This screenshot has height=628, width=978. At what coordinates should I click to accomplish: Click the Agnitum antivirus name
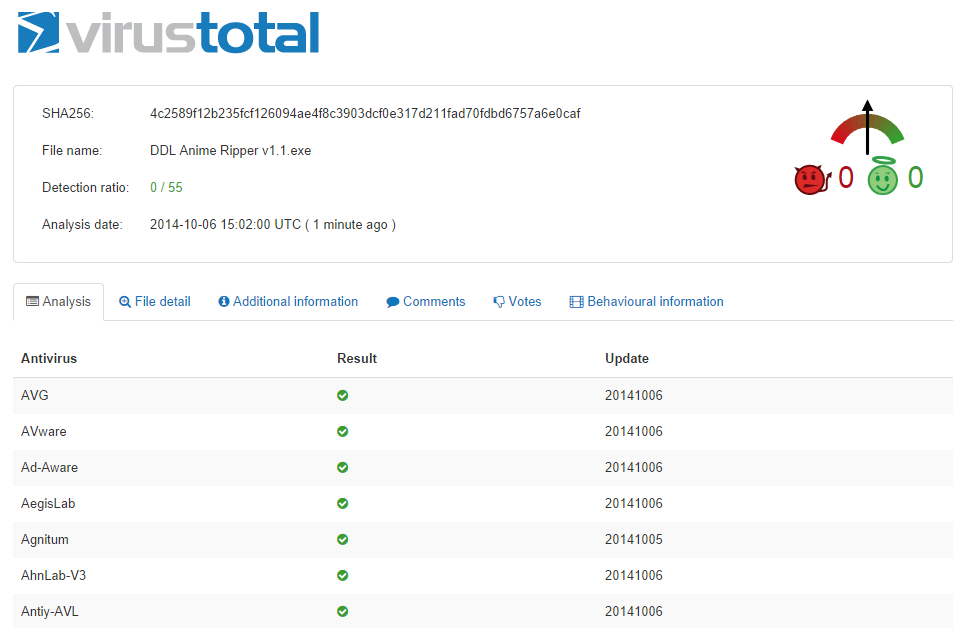click(x=45, y=539)
